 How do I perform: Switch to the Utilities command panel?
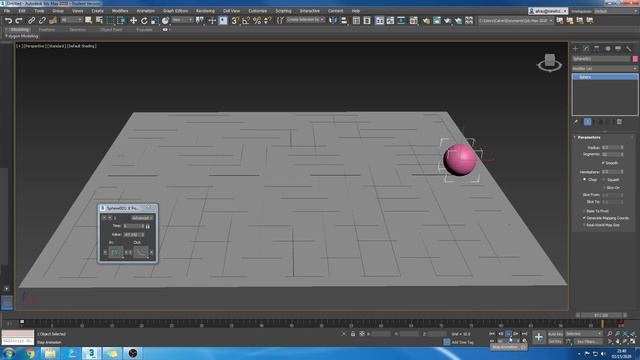(629, 49)
